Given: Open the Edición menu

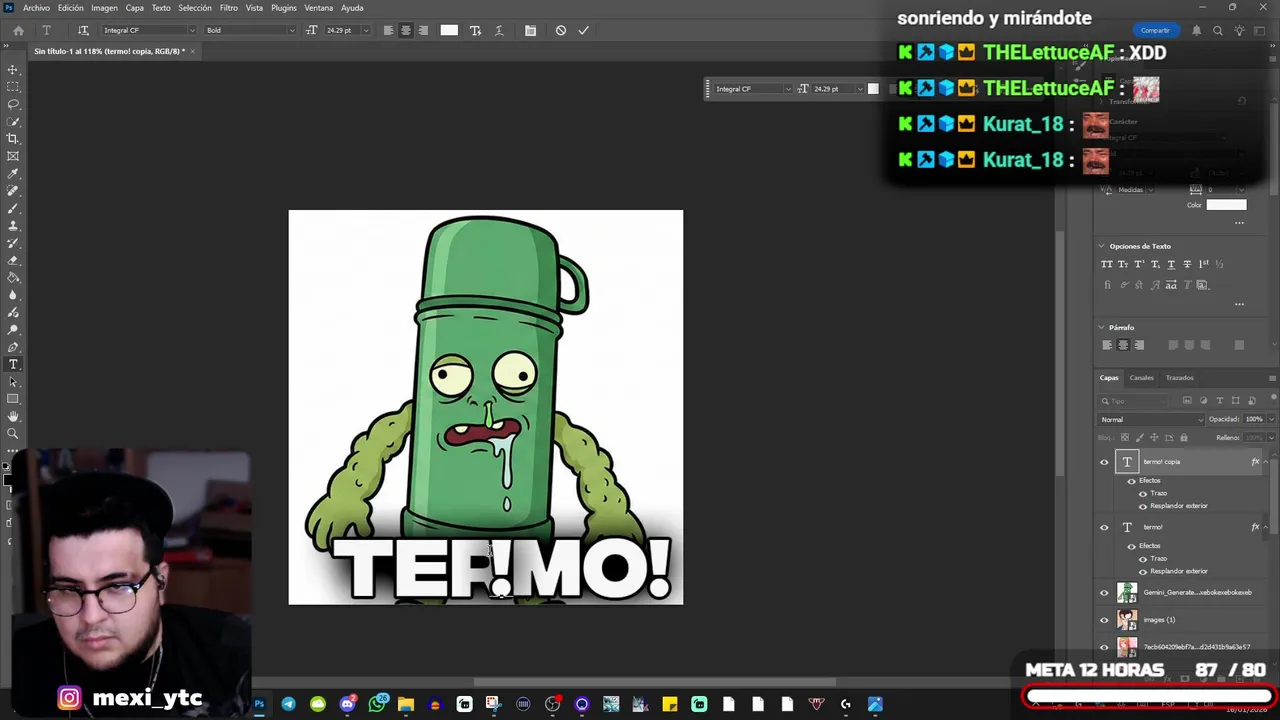Looking at the screenshot, I should 71,8.
